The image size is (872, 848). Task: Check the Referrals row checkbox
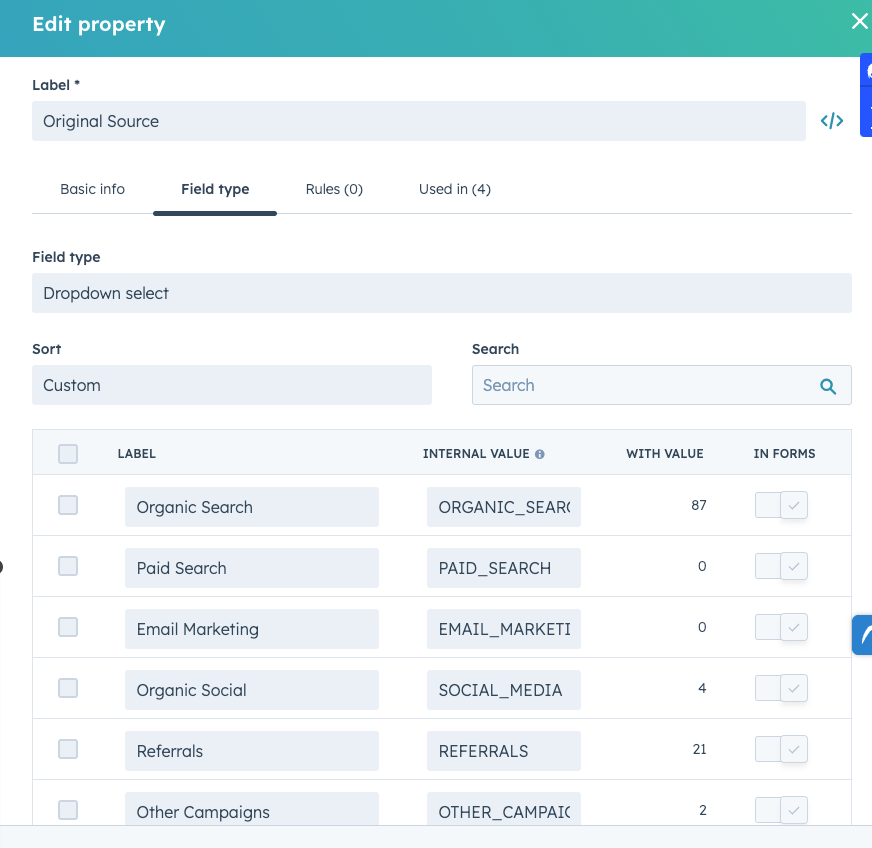coord(68,749)
